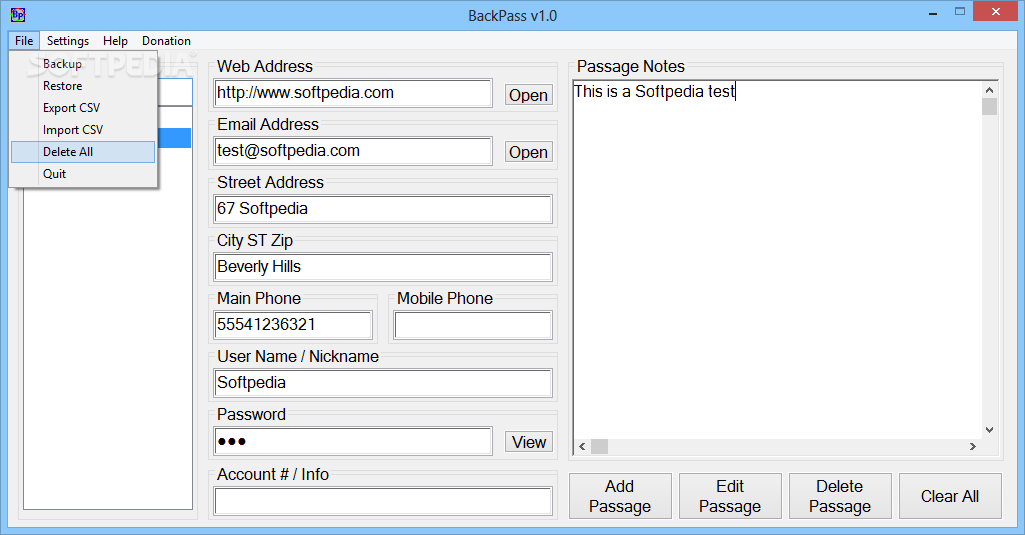Focus the empty Mobile Phone field

pyautogui.click(x=473, y=325)
